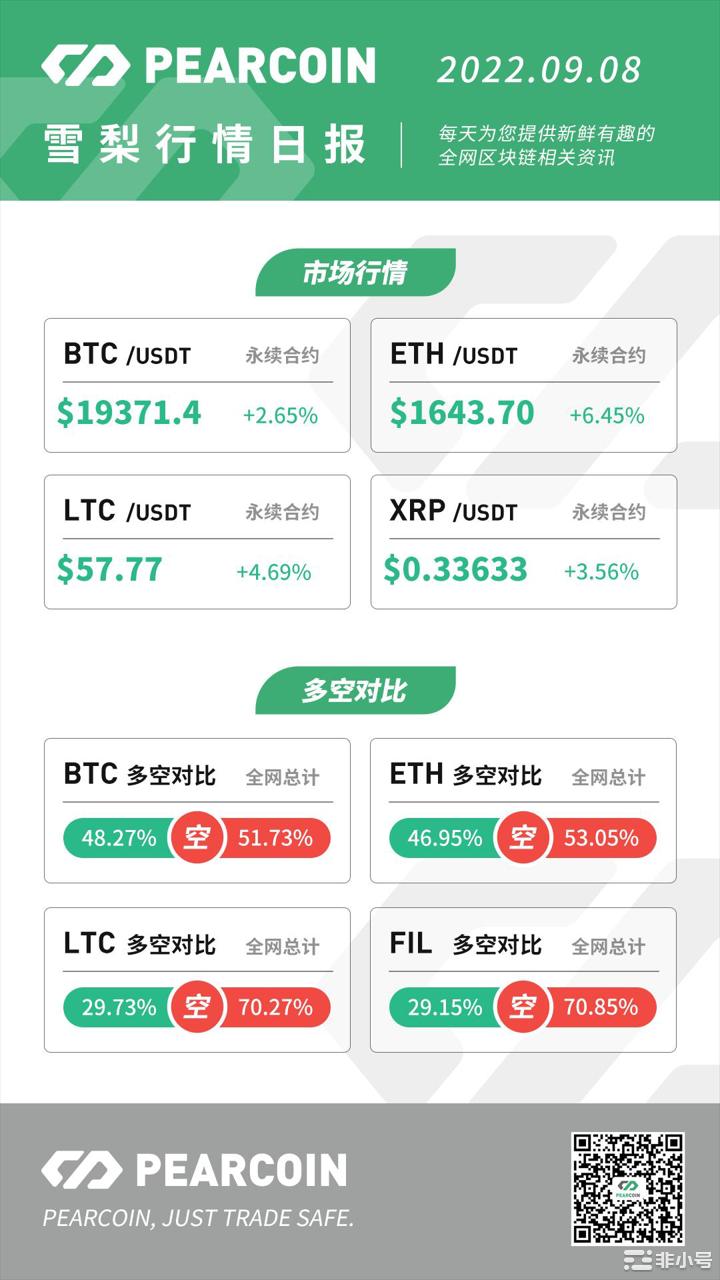Screen dimensions: 720x1280
Task: Click the PEARCOIN logo icon in footer
Action: tap(82, 1170)
